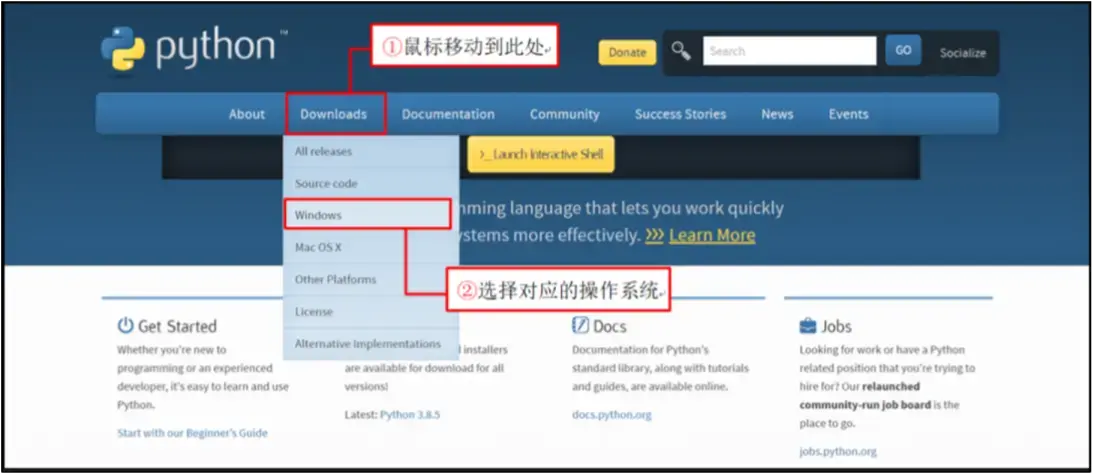Select All releases from Downloads dropdown

tap(371, 151)
